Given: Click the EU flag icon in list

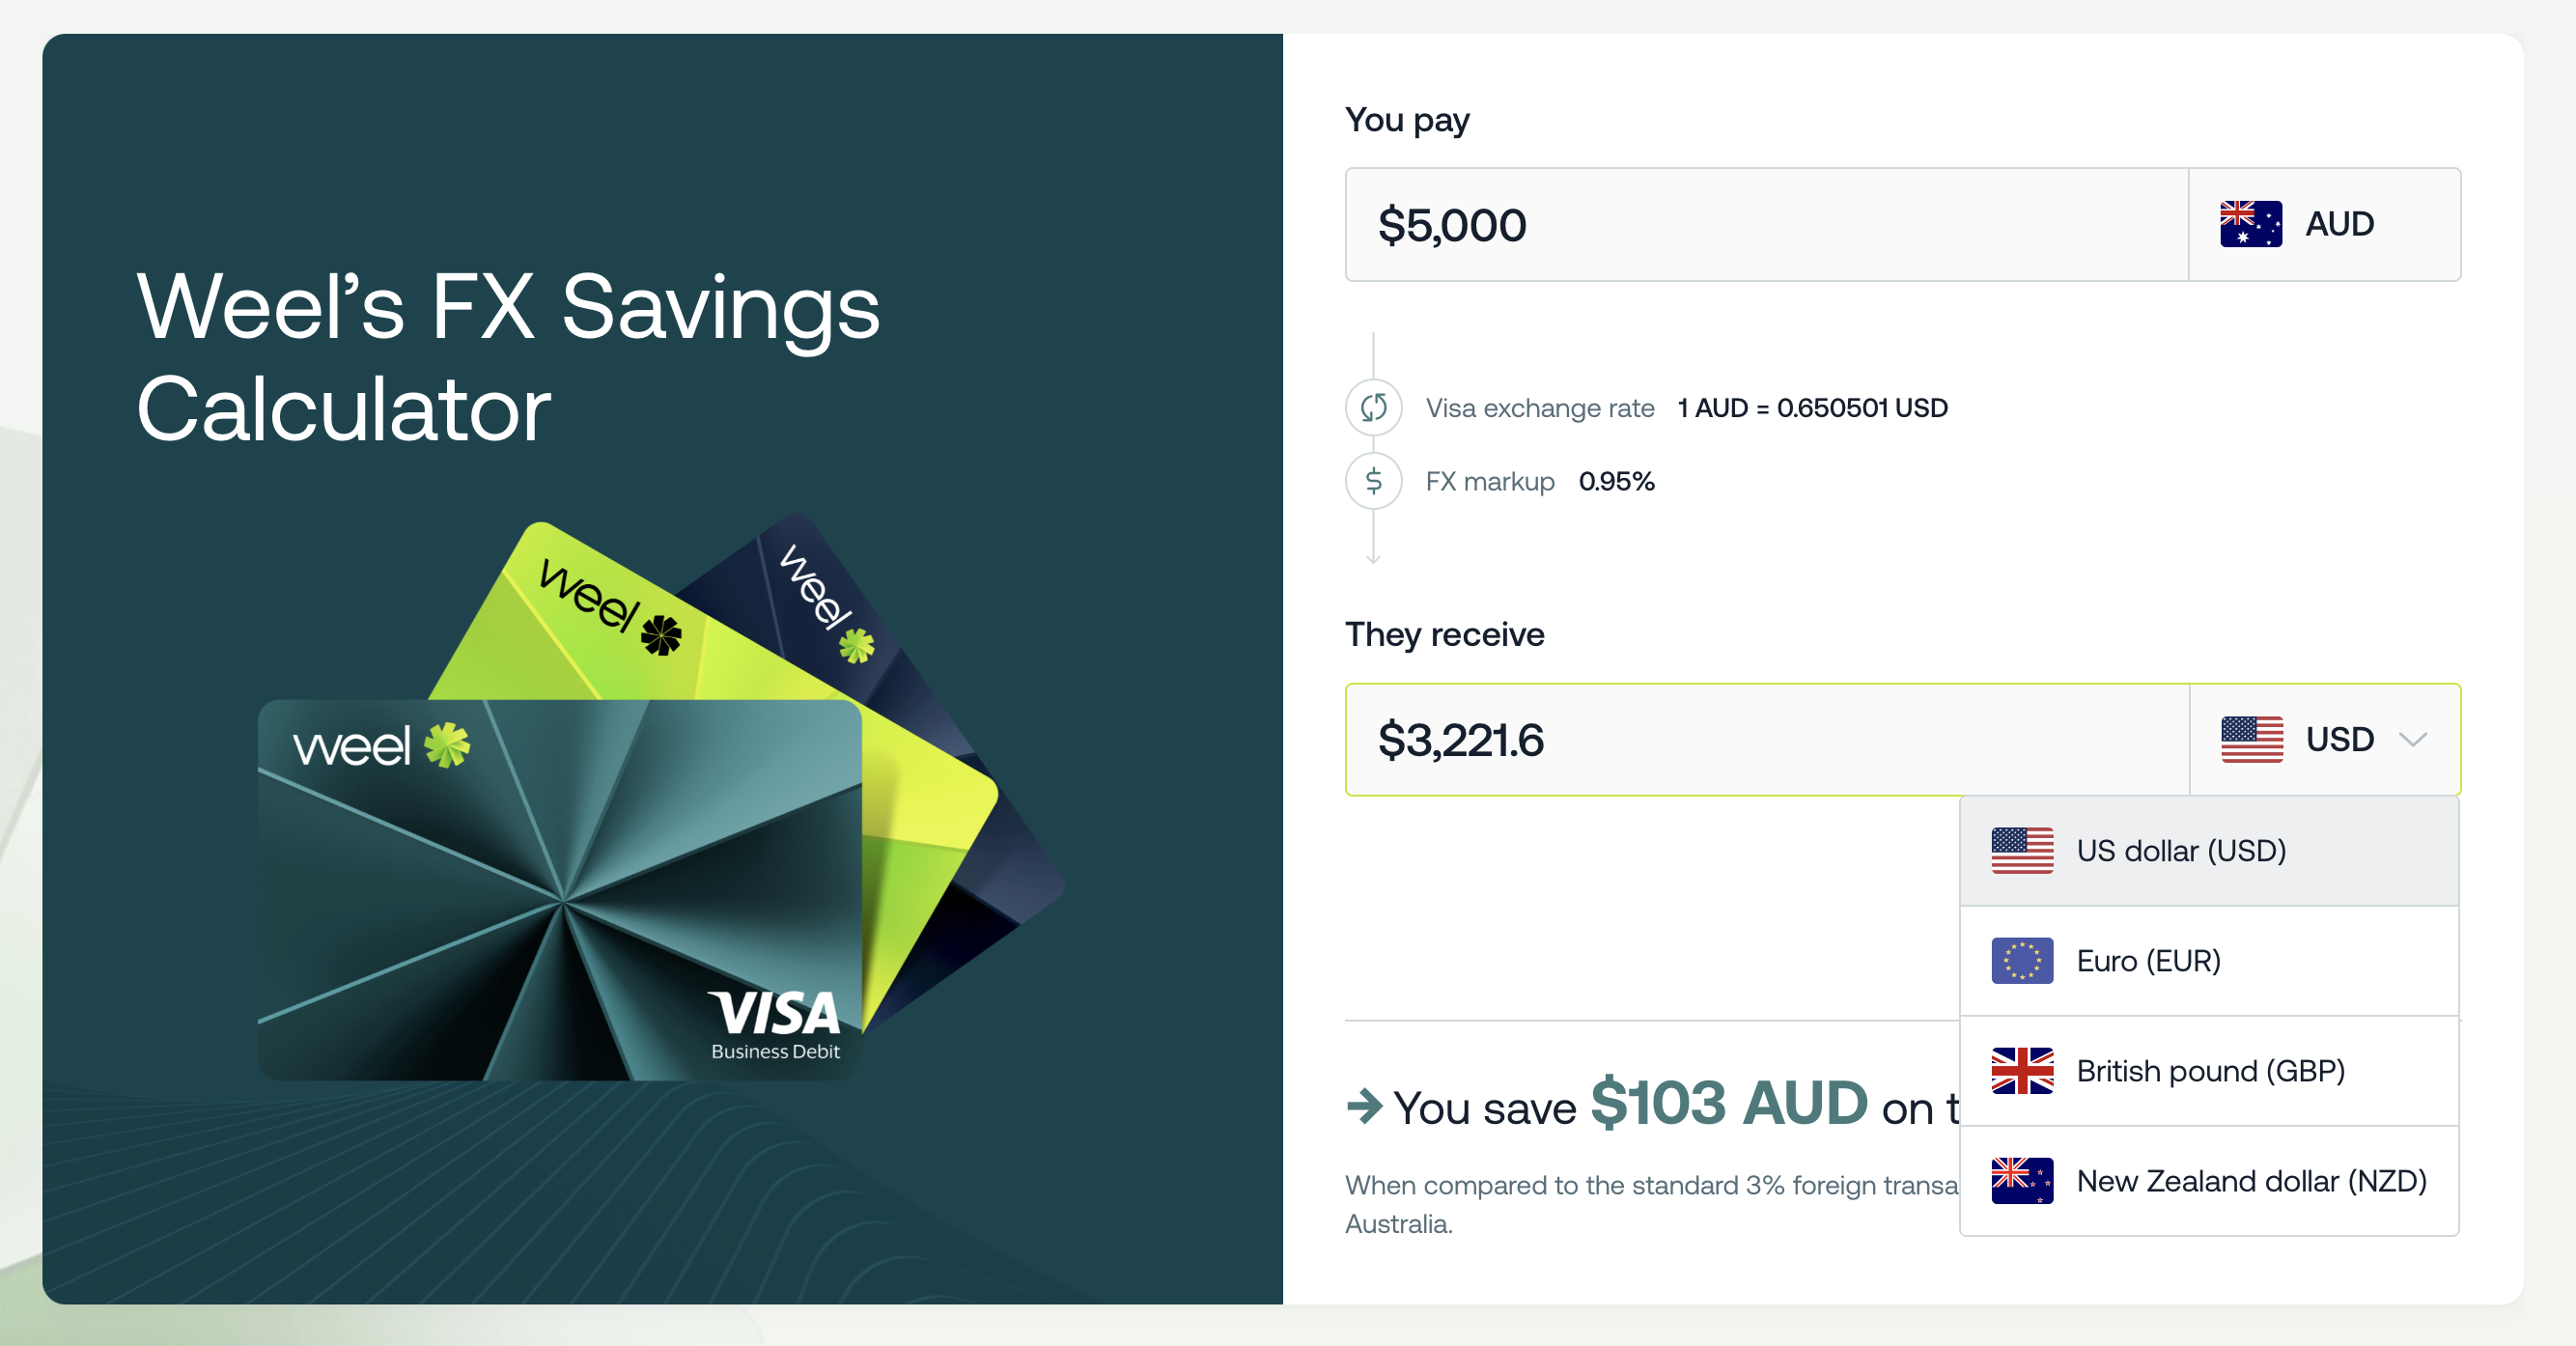Looking at the screenshot, I should coord(2021,961).
